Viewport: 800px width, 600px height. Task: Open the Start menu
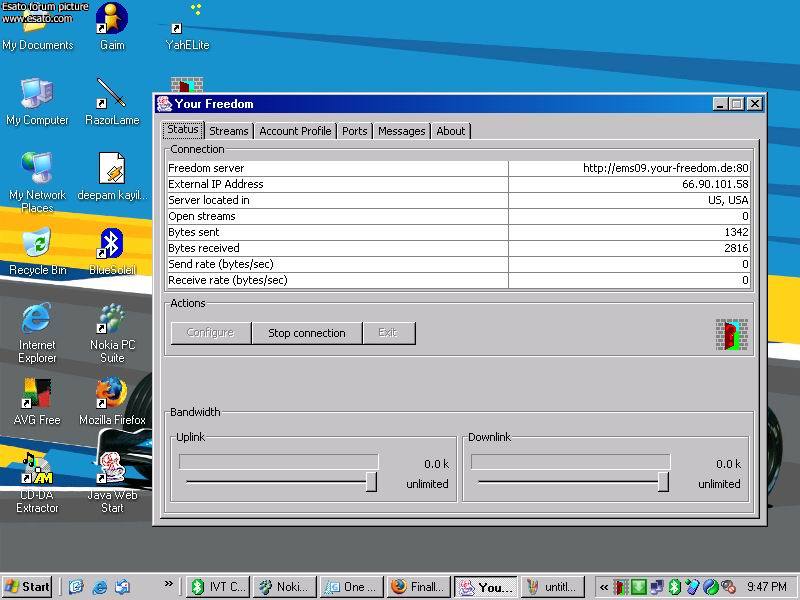(28, 587)
